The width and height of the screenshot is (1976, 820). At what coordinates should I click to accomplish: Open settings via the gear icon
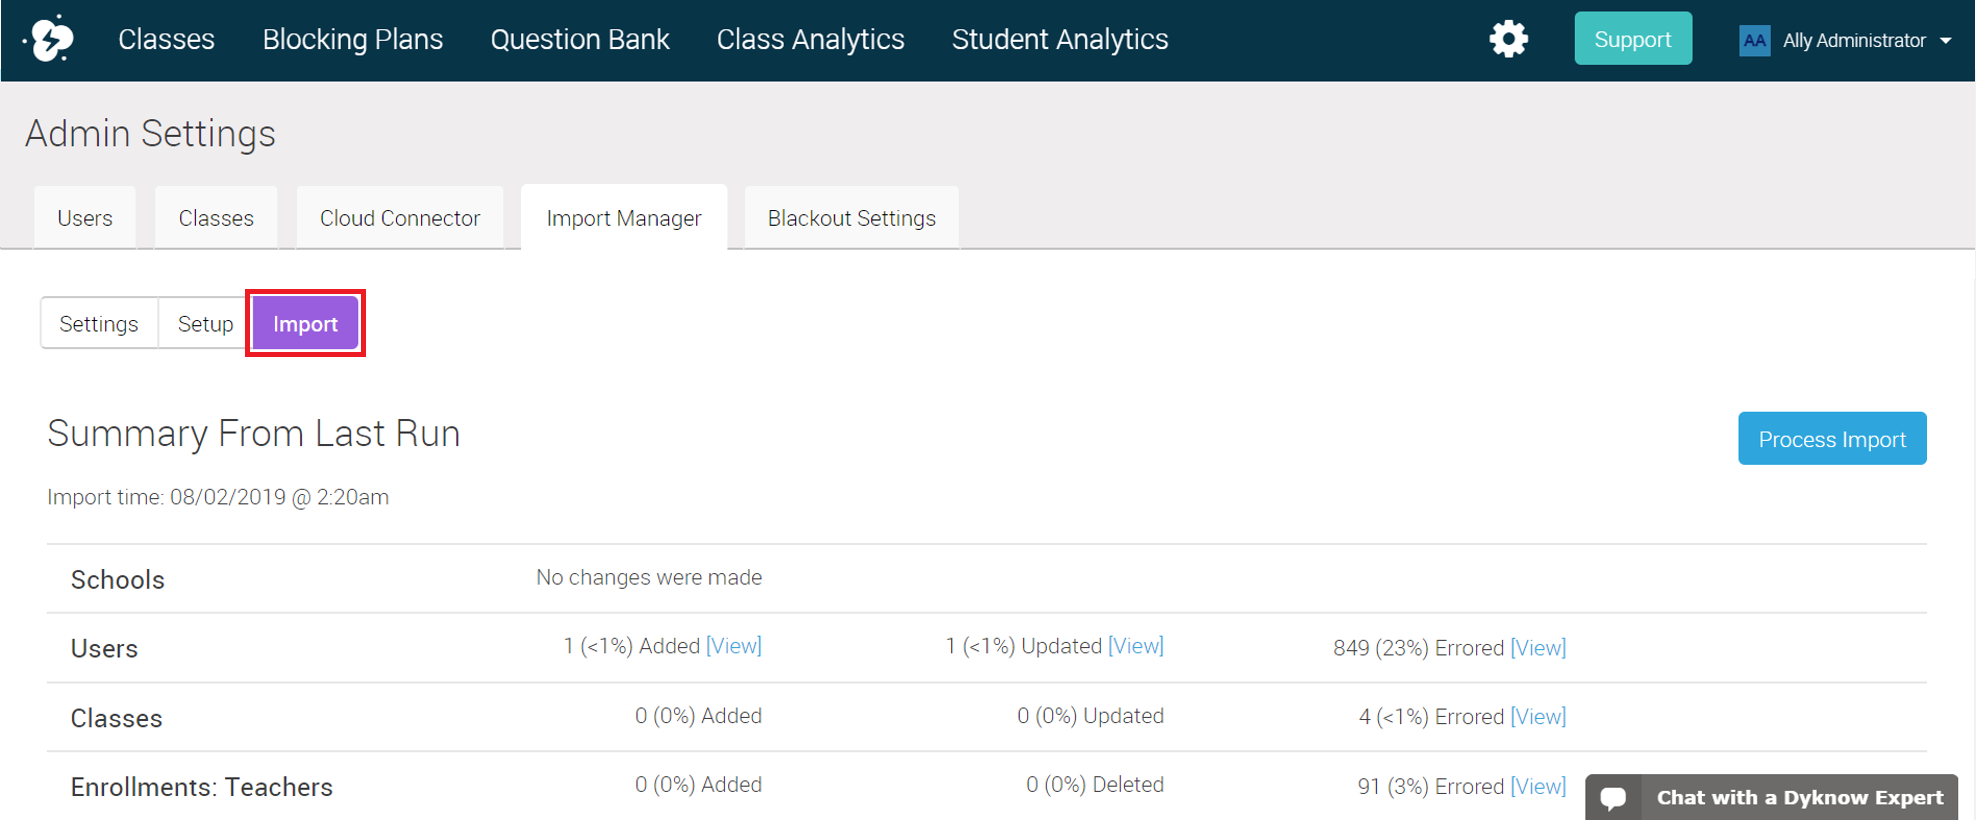pyautogui.click(x=1508, y=39)
